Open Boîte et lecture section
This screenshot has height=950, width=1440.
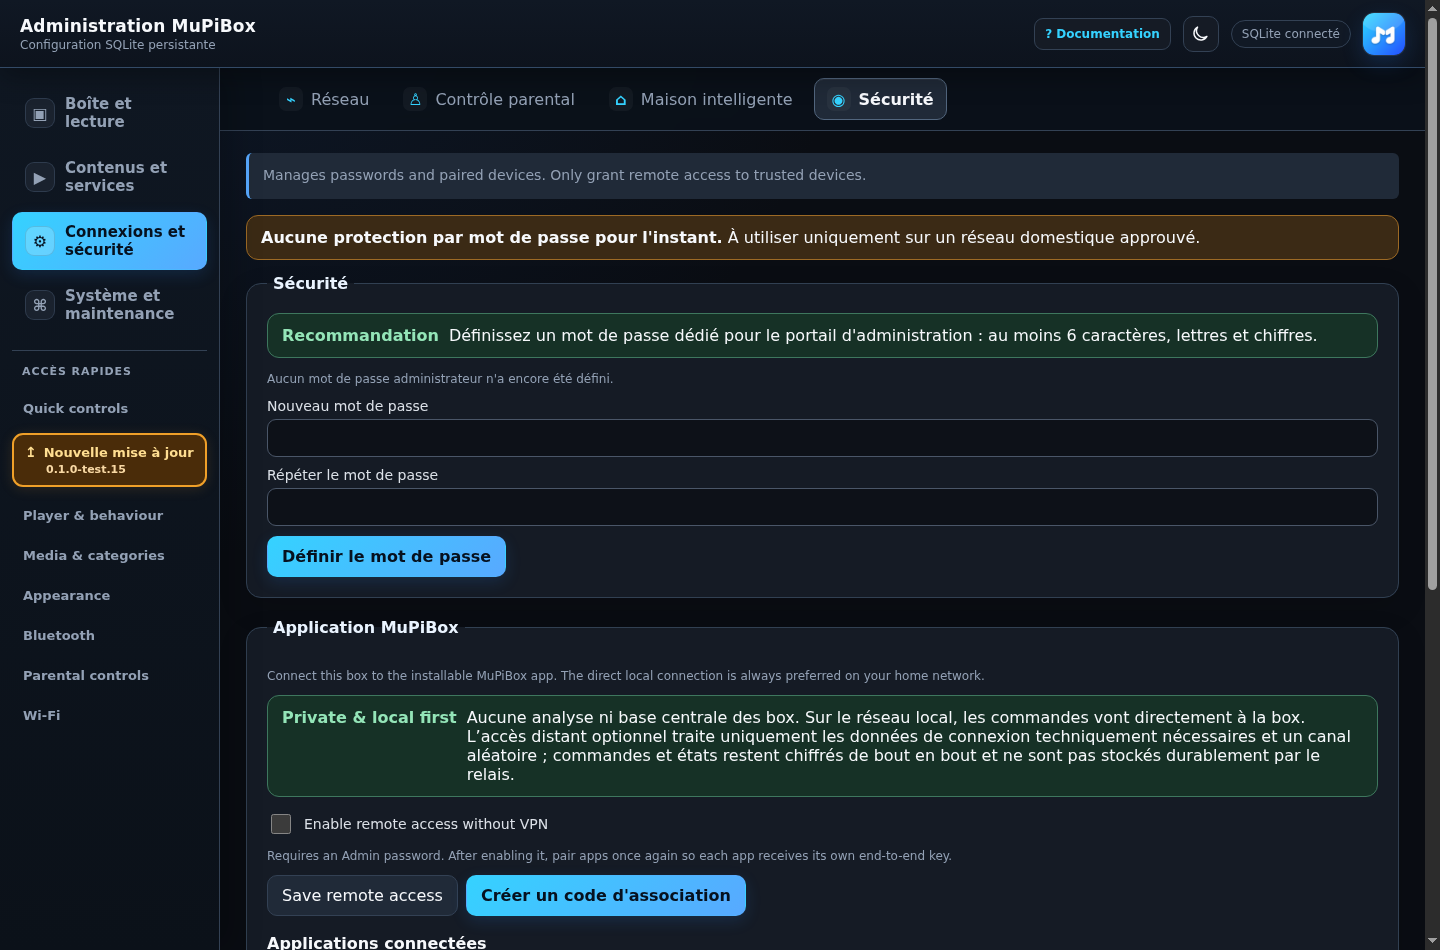tap(109, 113)
